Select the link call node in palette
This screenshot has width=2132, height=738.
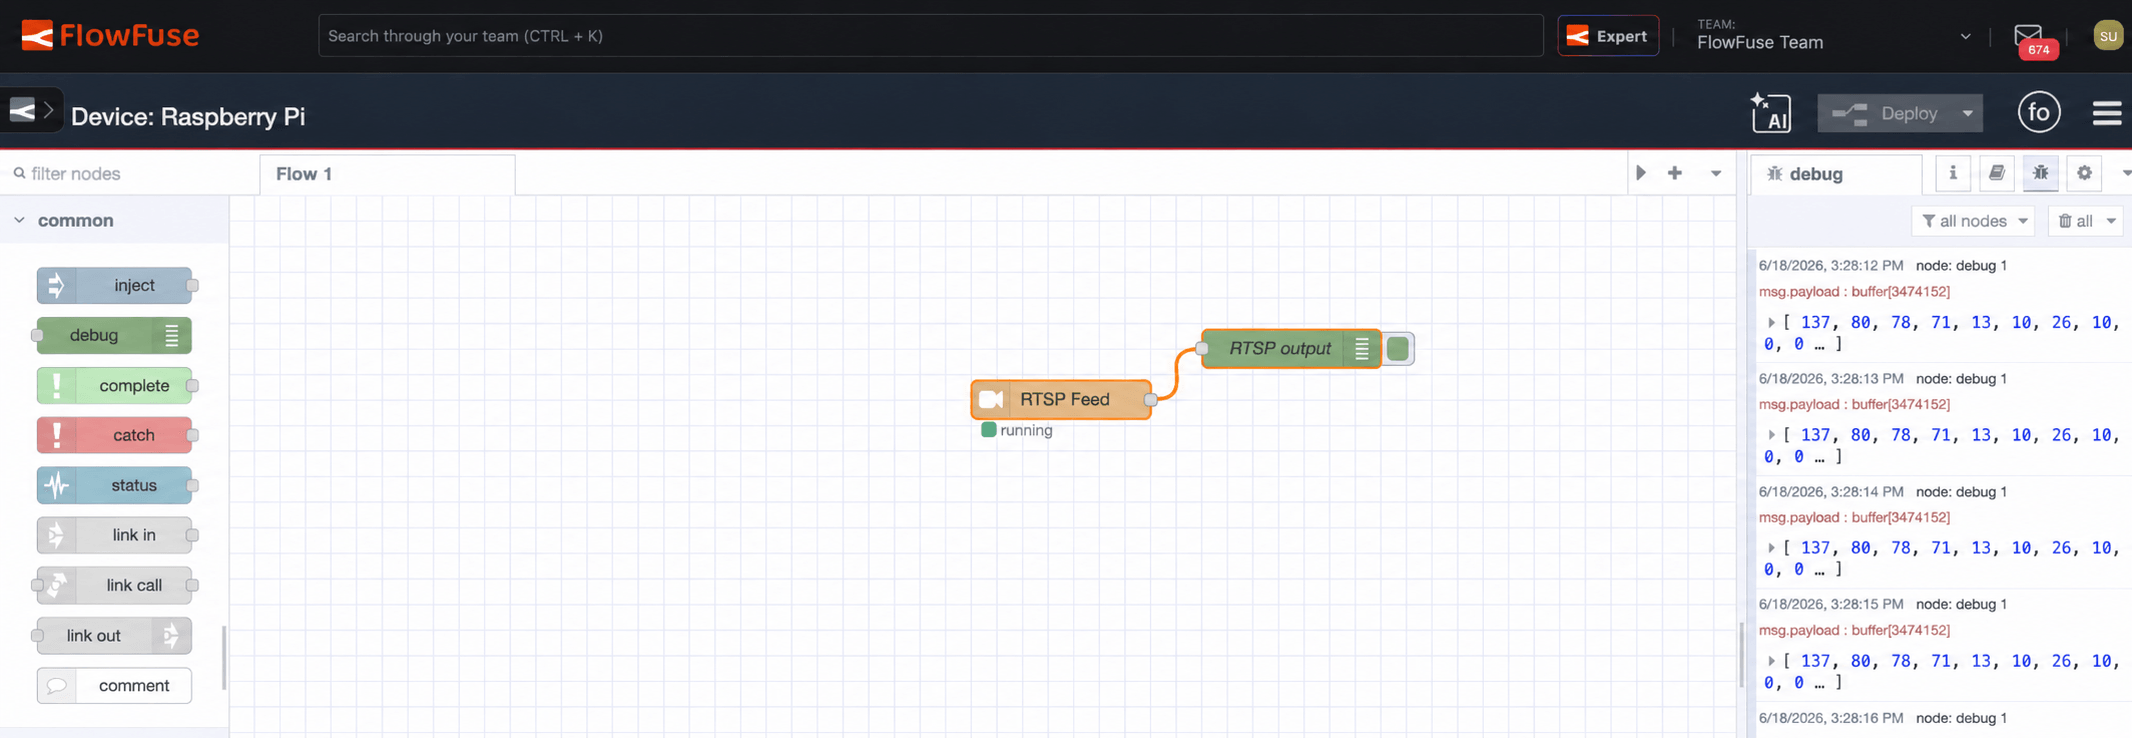pos(114,585)
